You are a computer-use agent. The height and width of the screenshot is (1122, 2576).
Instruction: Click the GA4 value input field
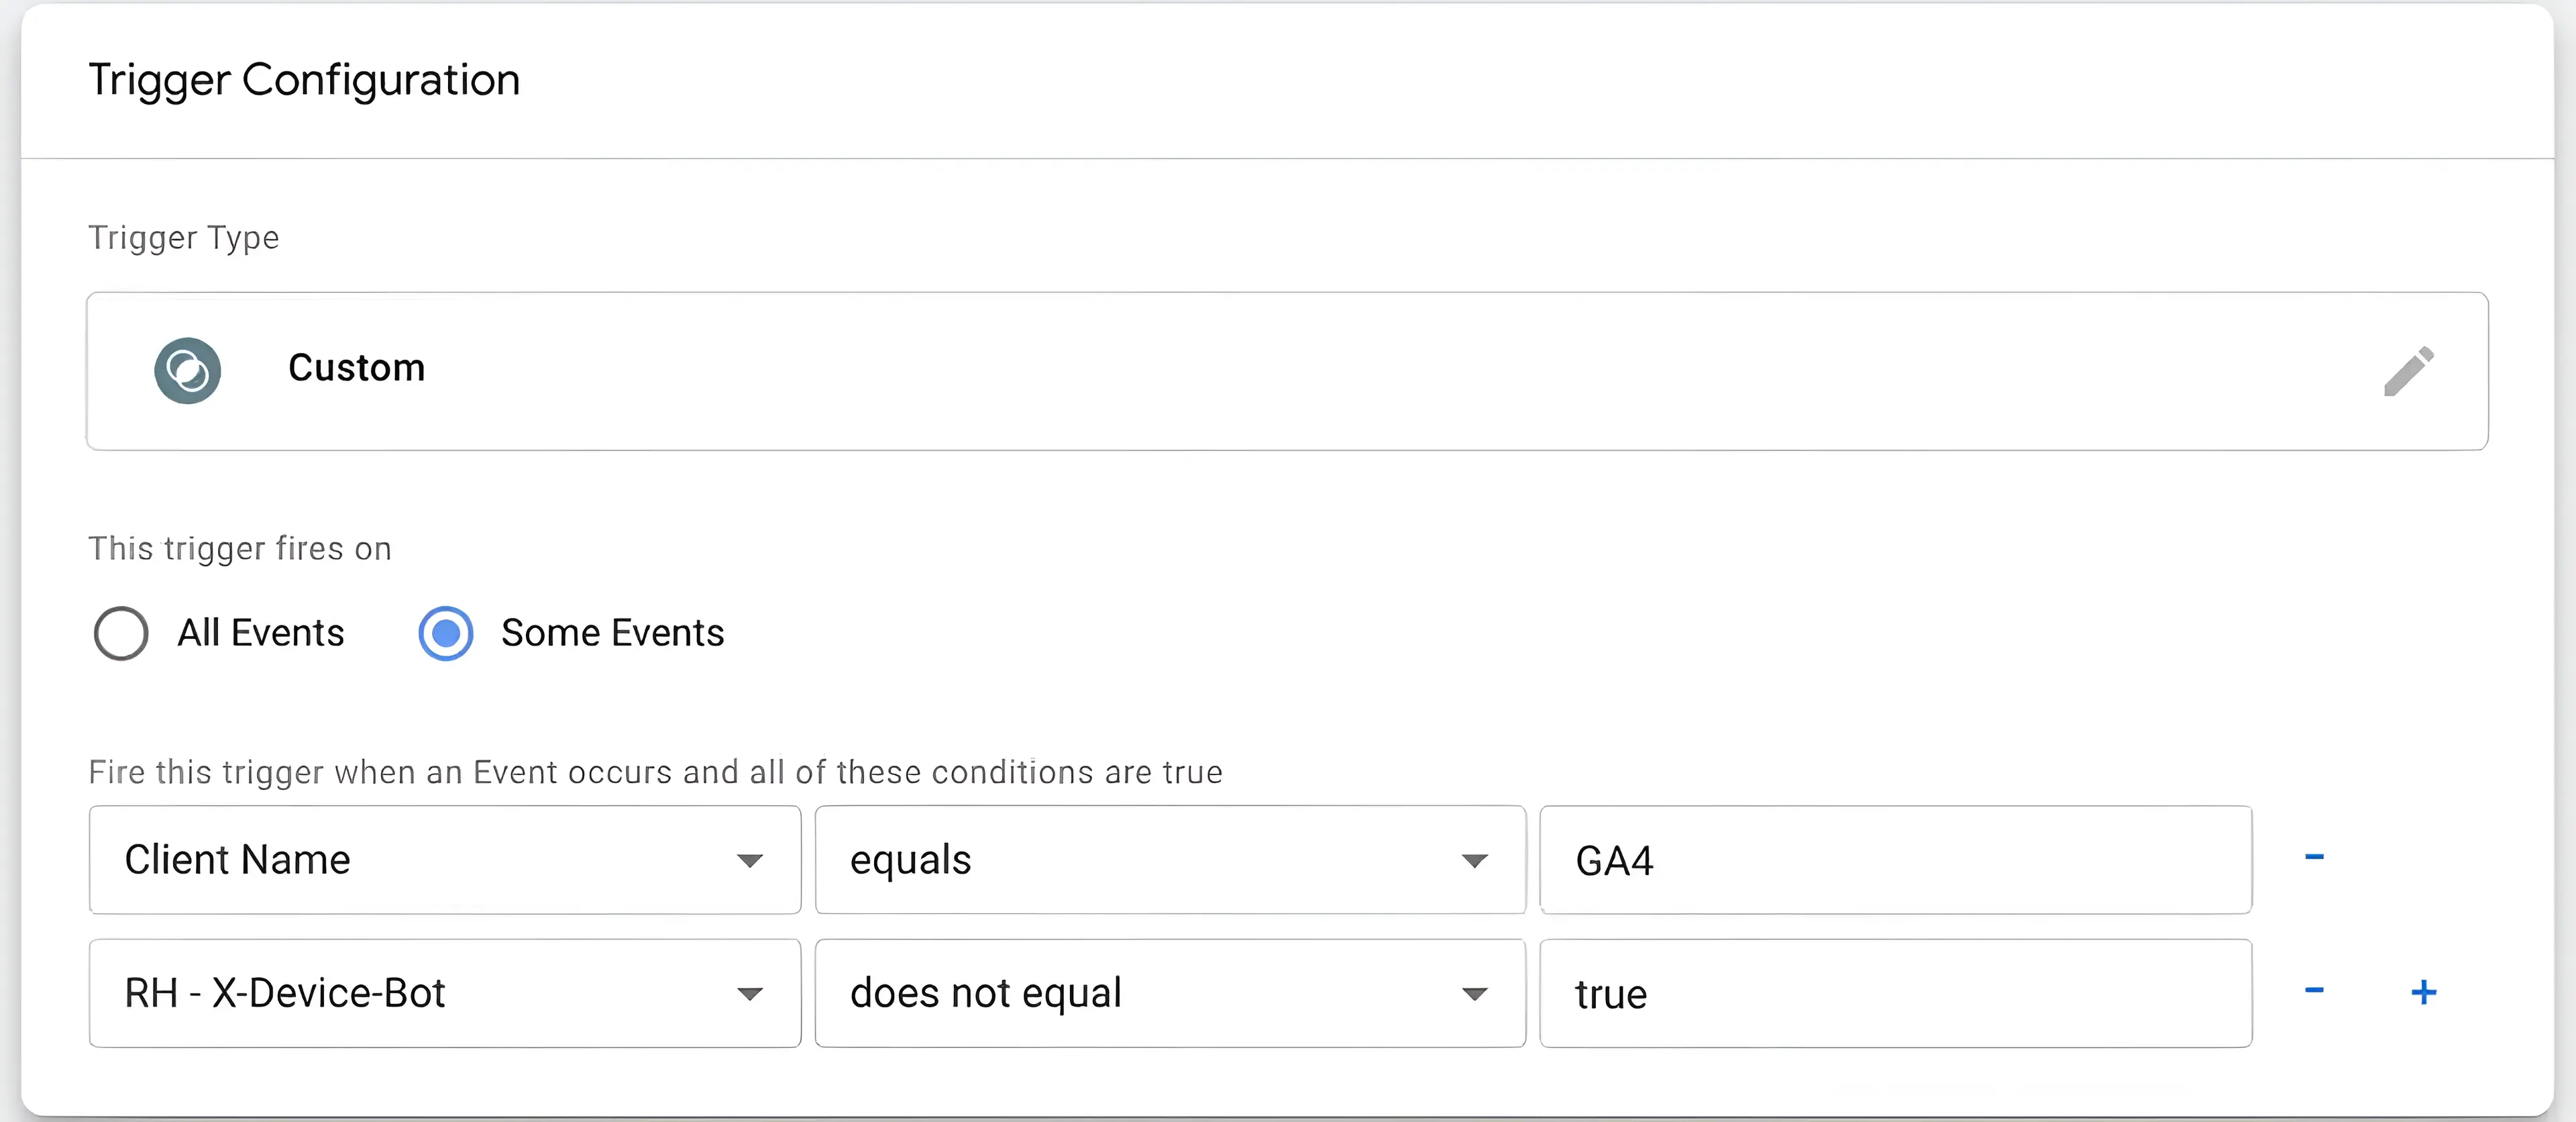(1895, 860)
